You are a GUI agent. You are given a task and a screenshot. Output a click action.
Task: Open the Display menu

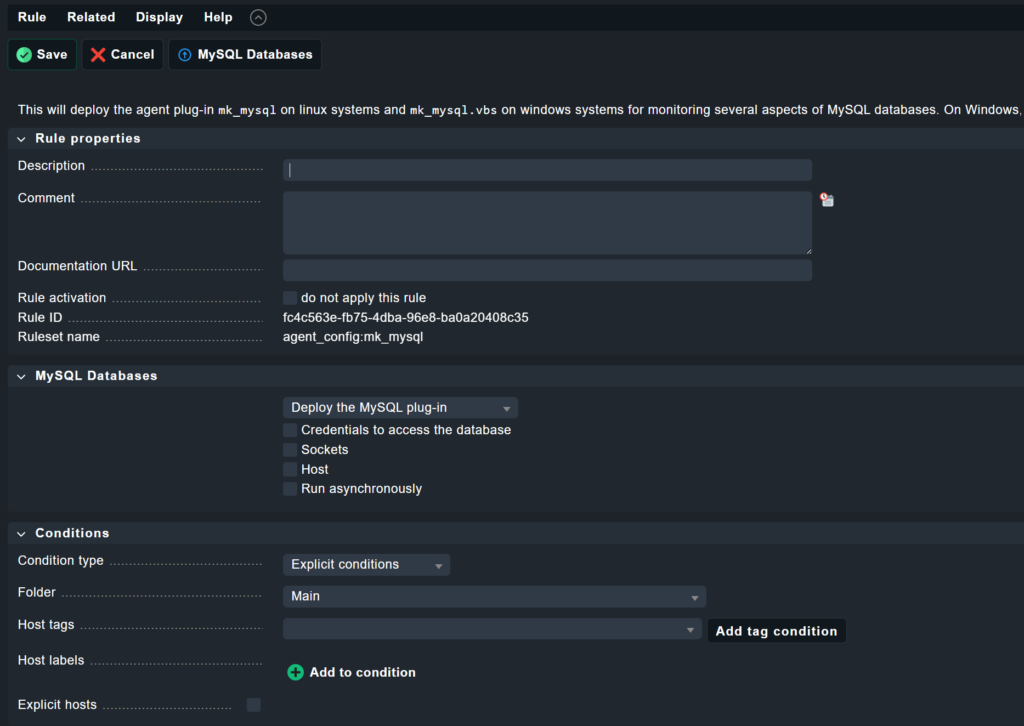pyautogui.click(x=159, y=17)
